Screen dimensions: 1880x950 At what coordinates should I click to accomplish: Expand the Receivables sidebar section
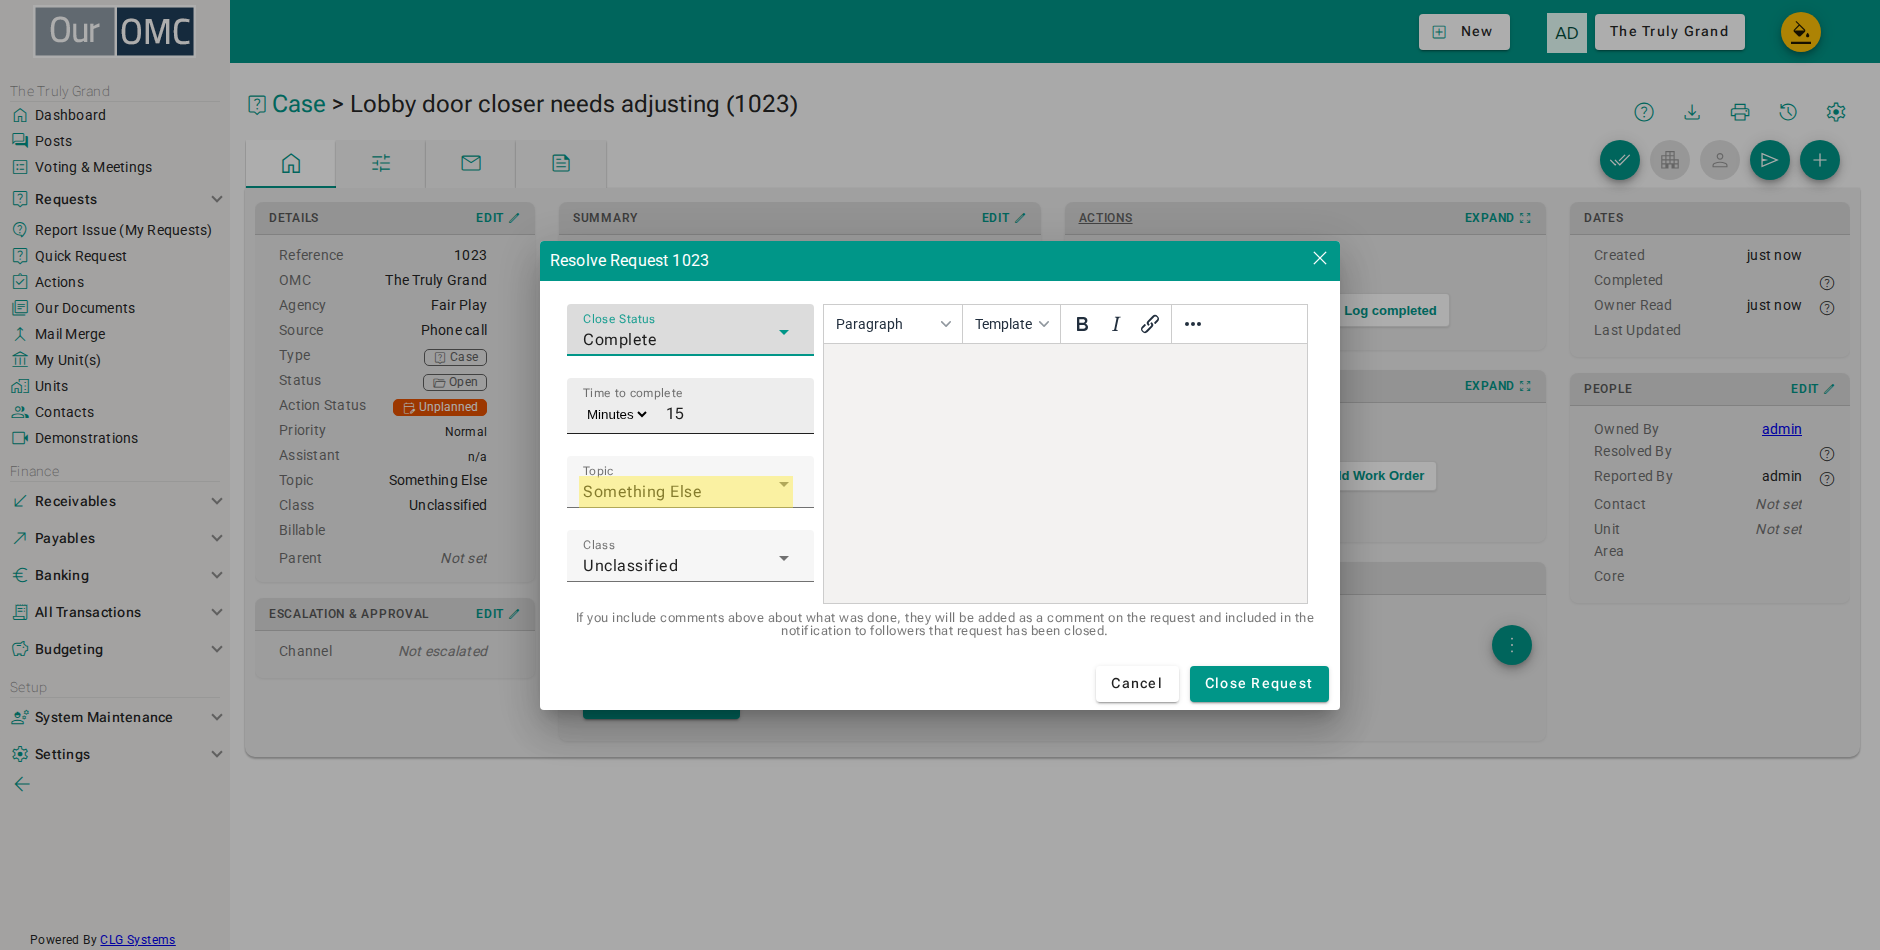coord(117,501)
